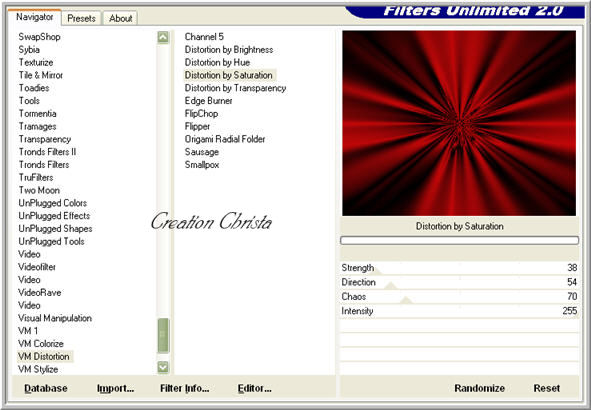Click the category list scrollbar thumb

[x=163, y=336]
